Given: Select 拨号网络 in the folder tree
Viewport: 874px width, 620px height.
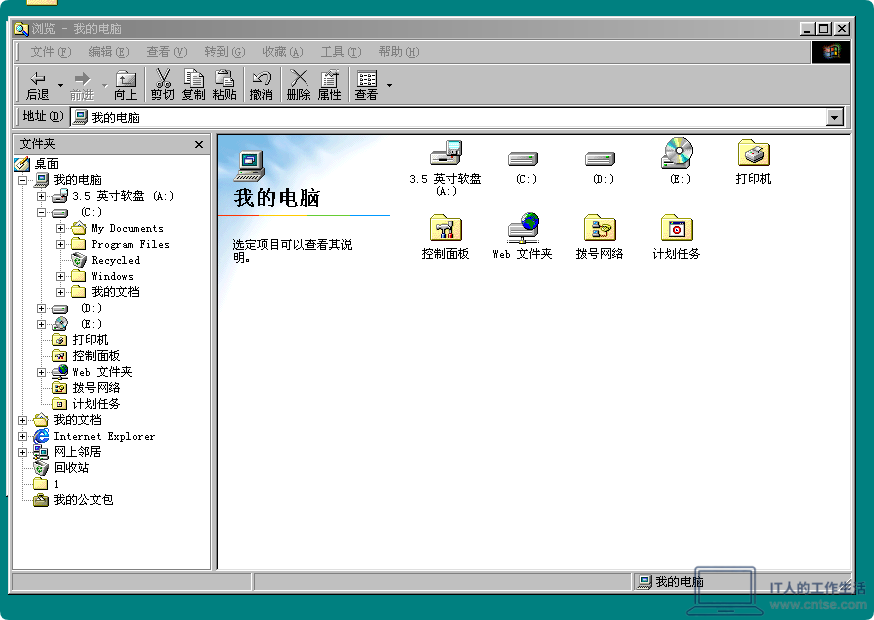Looking at the screenshot, I should click(96, 388).
